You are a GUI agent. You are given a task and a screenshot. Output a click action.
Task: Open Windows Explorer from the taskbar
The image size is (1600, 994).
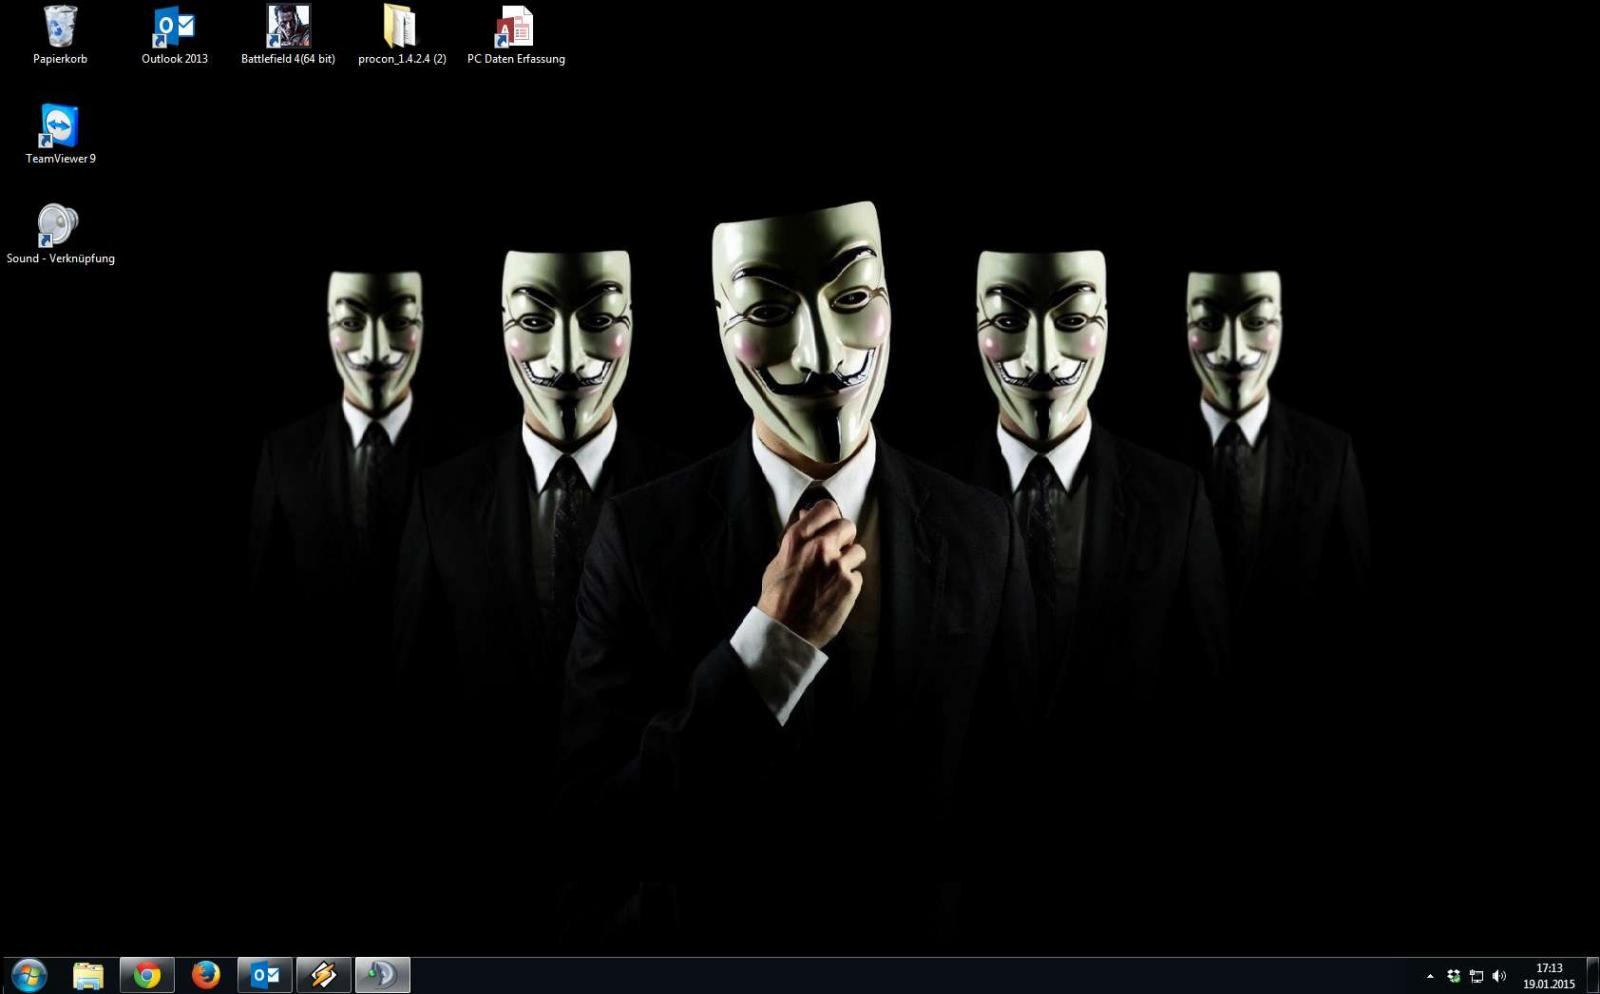88,975
